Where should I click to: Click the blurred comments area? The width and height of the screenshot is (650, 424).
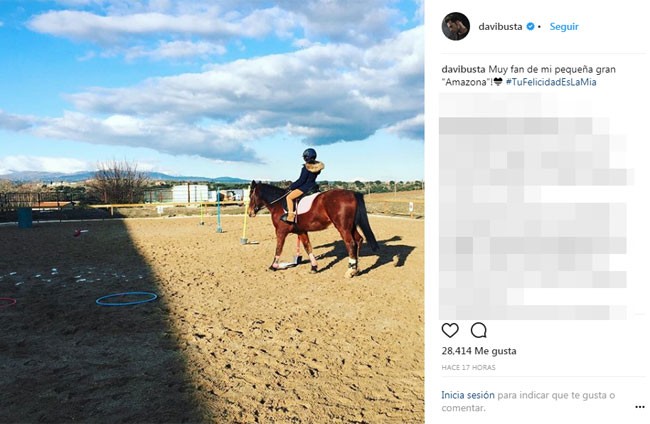[x=535, y=206]
